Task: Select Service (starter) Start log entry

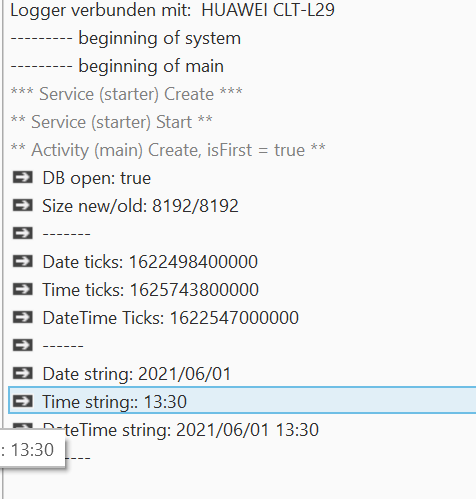Action: (111, 122)
